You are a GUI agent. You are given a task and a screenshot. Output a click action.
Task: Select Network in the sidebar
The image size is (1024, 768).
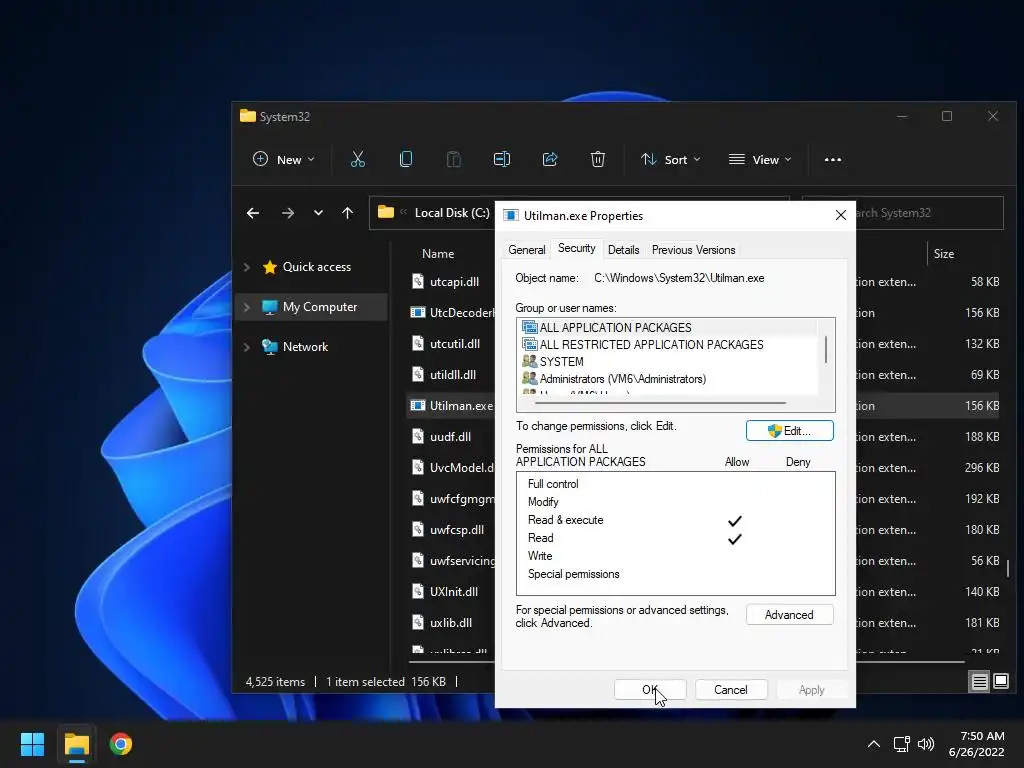click(305, 347)
